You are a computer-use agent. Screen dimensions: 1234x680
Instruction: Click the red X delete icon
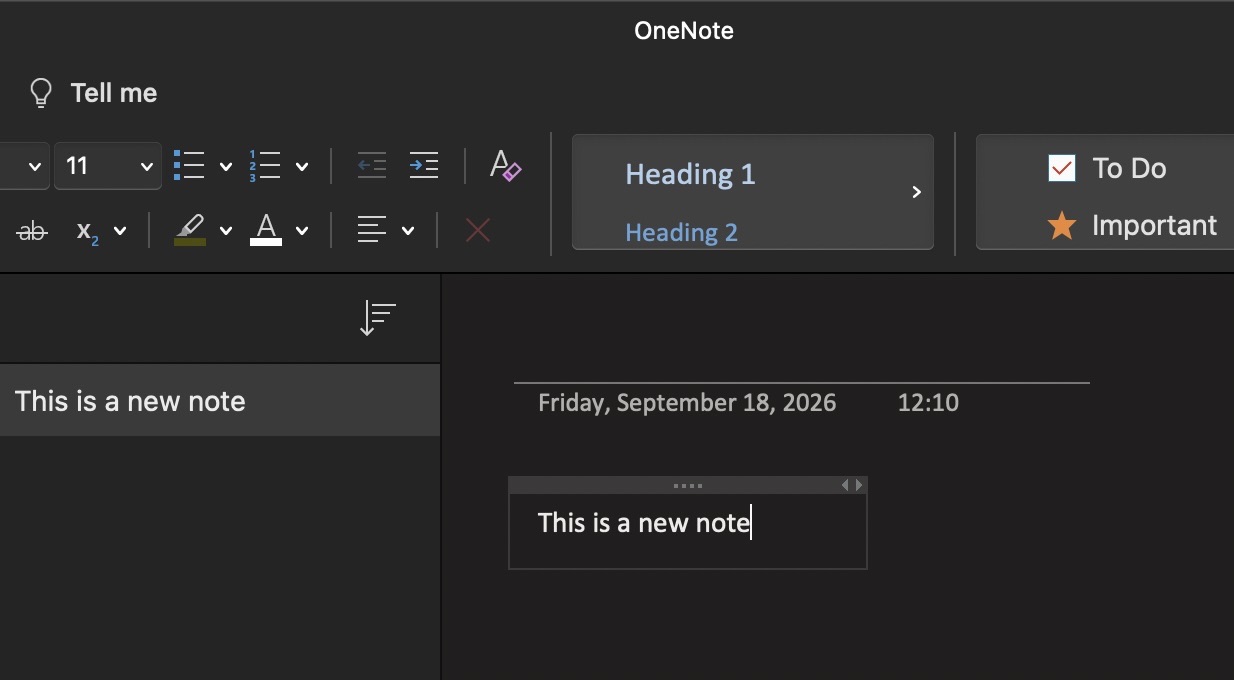point(478,231)
